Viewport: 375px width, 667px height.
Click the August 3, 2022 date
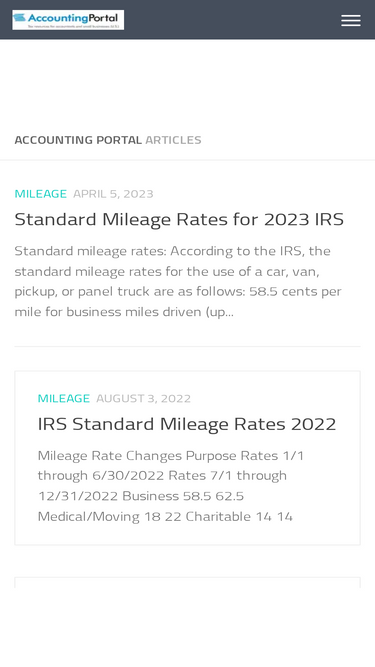point(143,398)
